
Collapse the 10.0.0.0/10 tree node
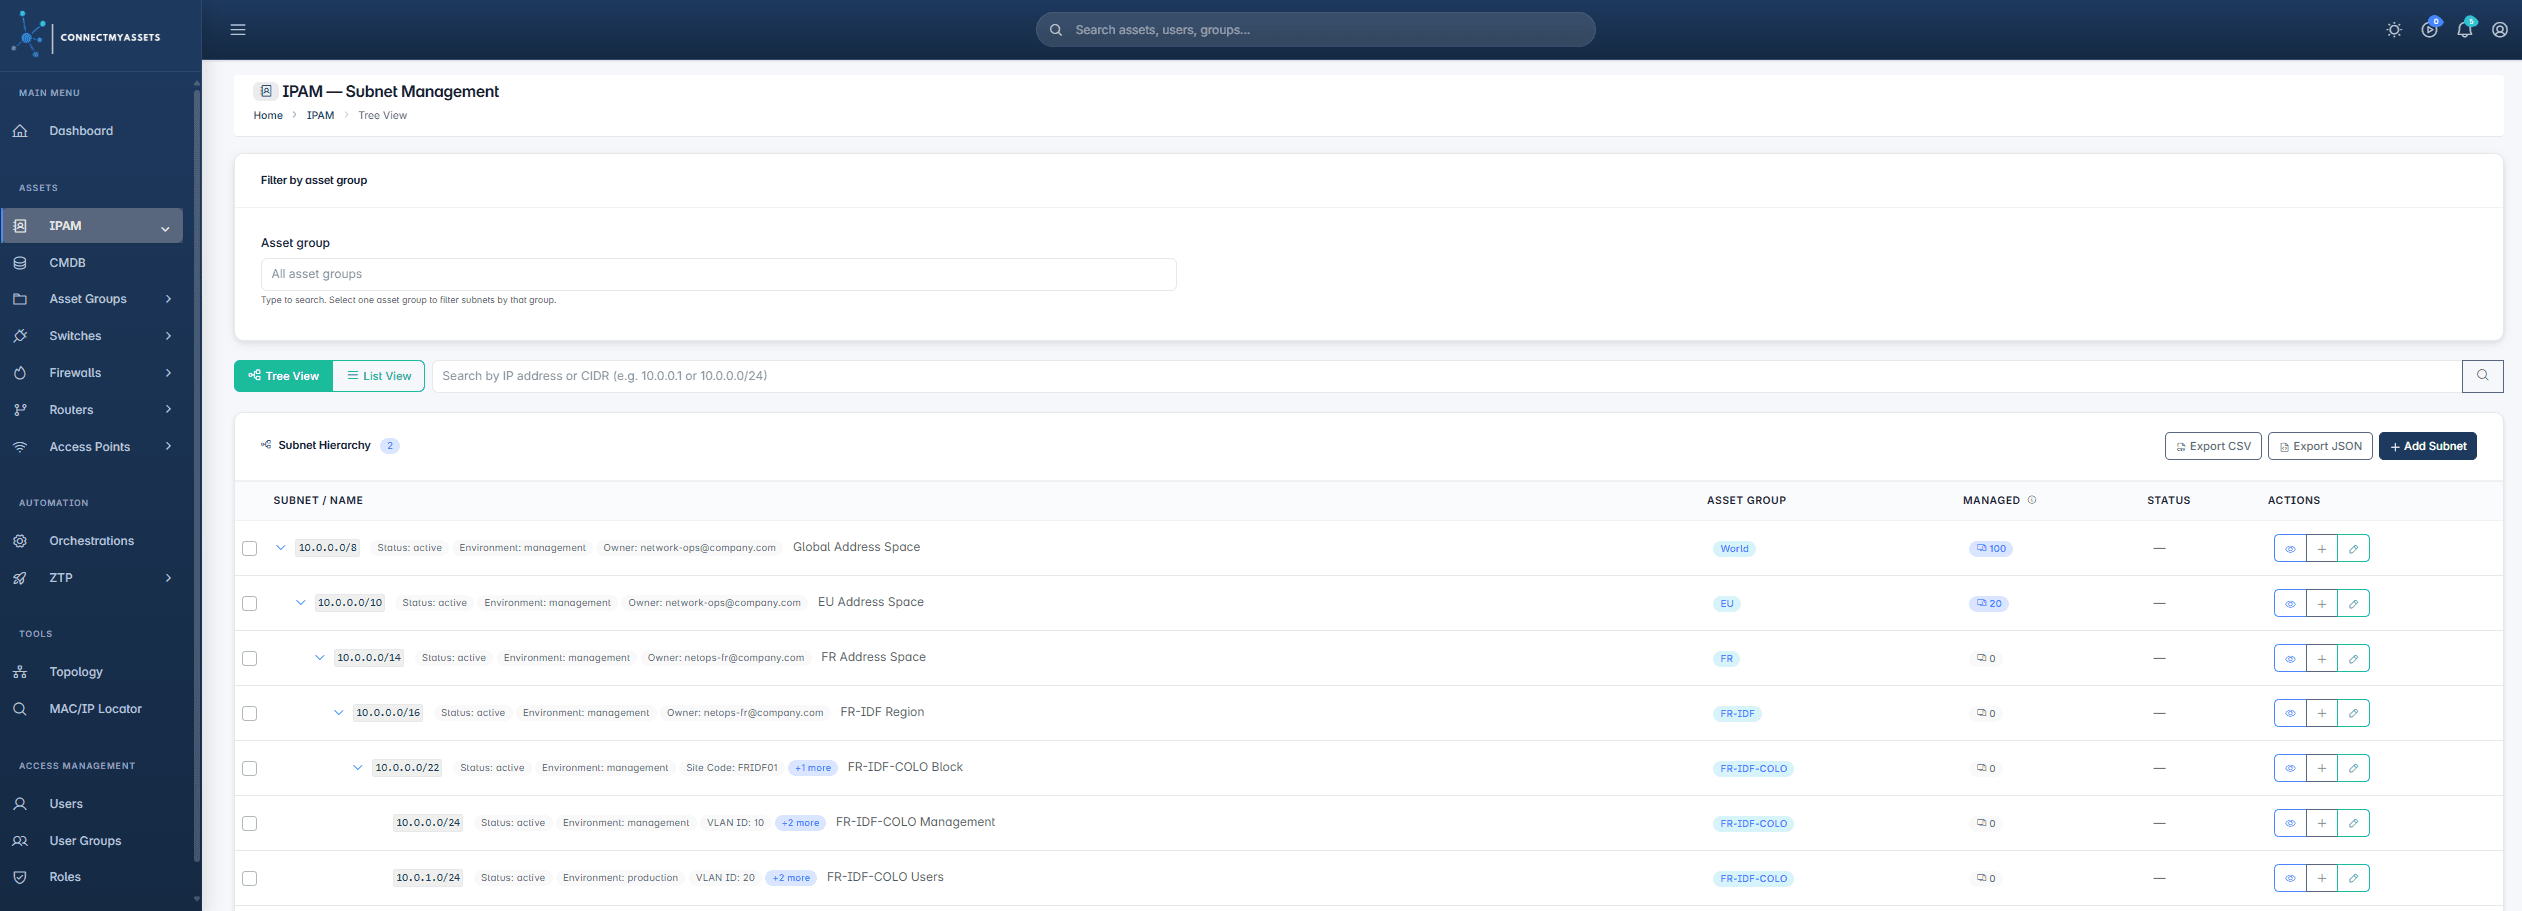(300, 603)
